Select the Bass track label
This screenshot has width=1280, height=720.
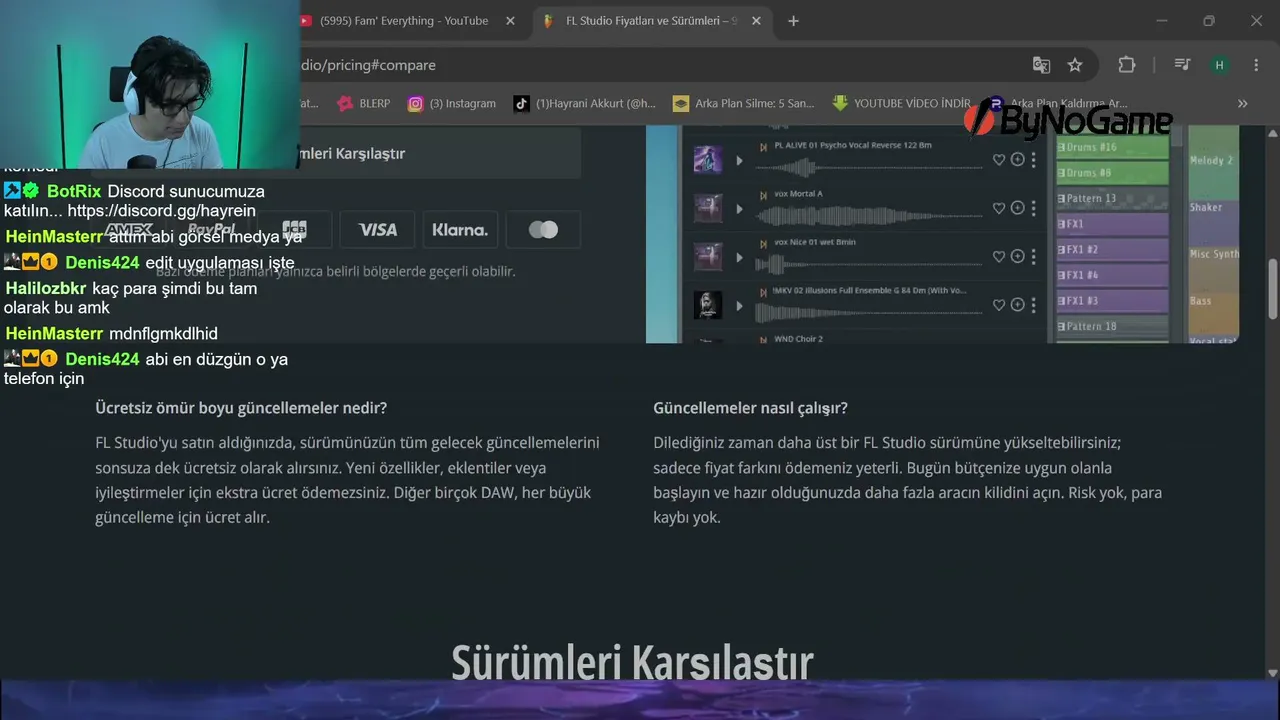(1200, 301)
